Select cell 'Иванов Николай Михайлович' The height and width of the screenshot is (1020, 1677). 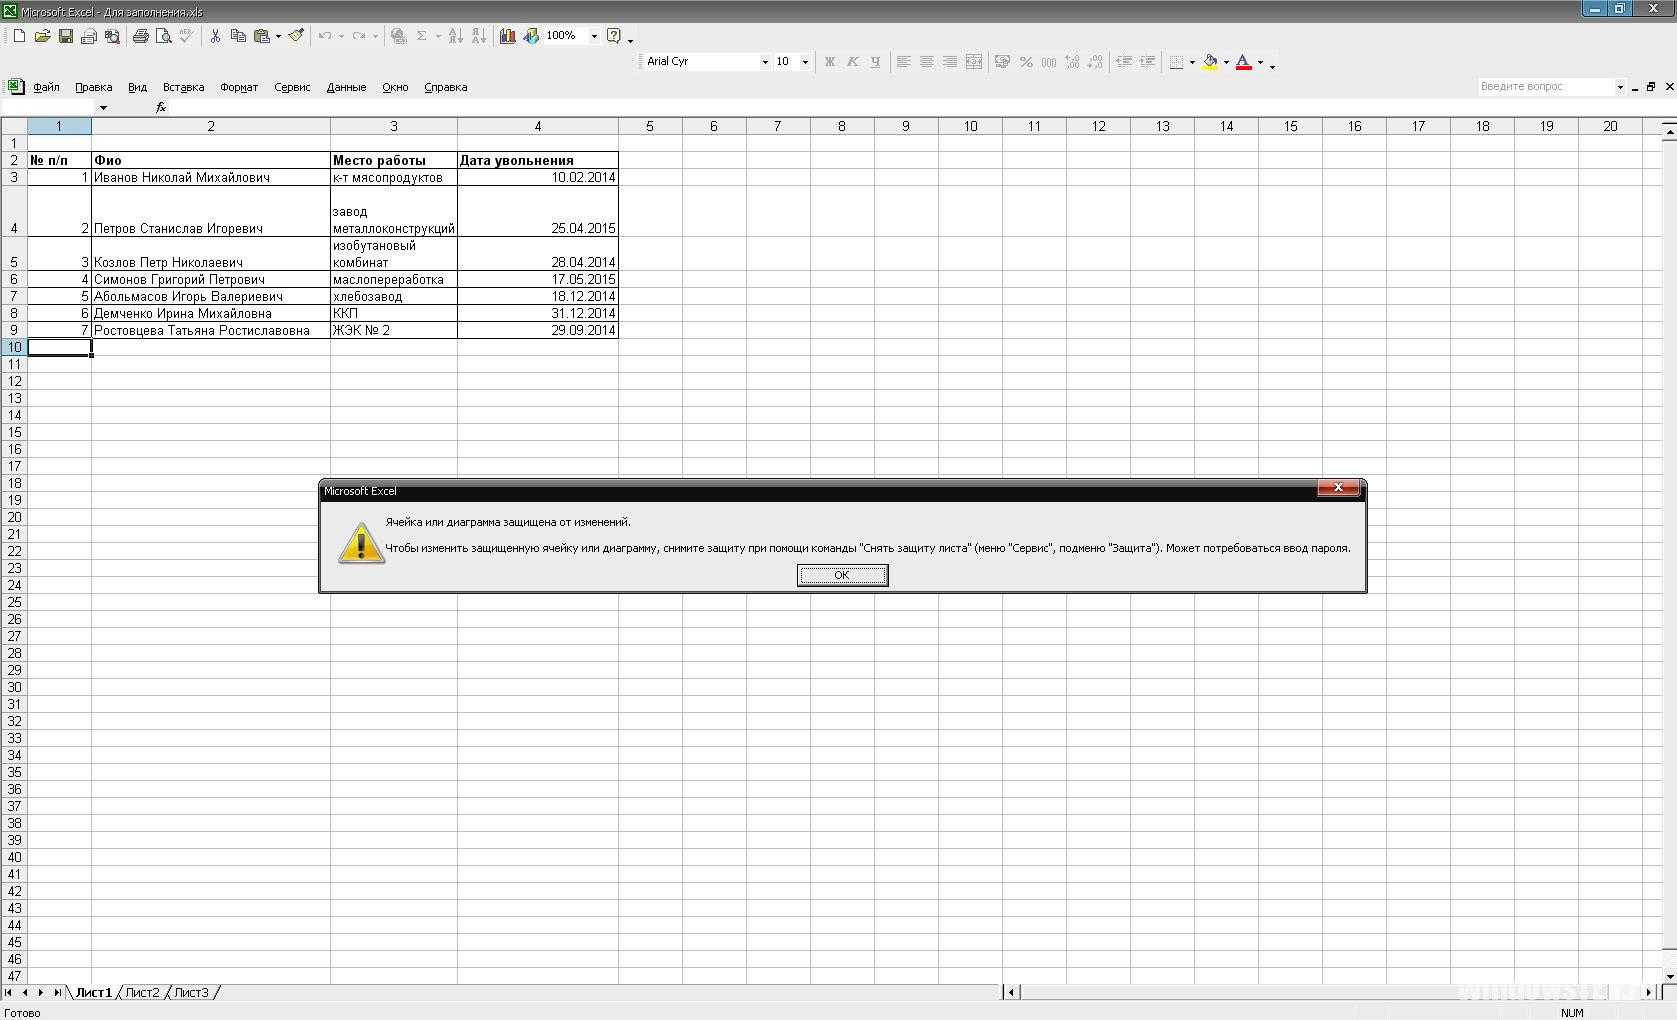[210, 177]
